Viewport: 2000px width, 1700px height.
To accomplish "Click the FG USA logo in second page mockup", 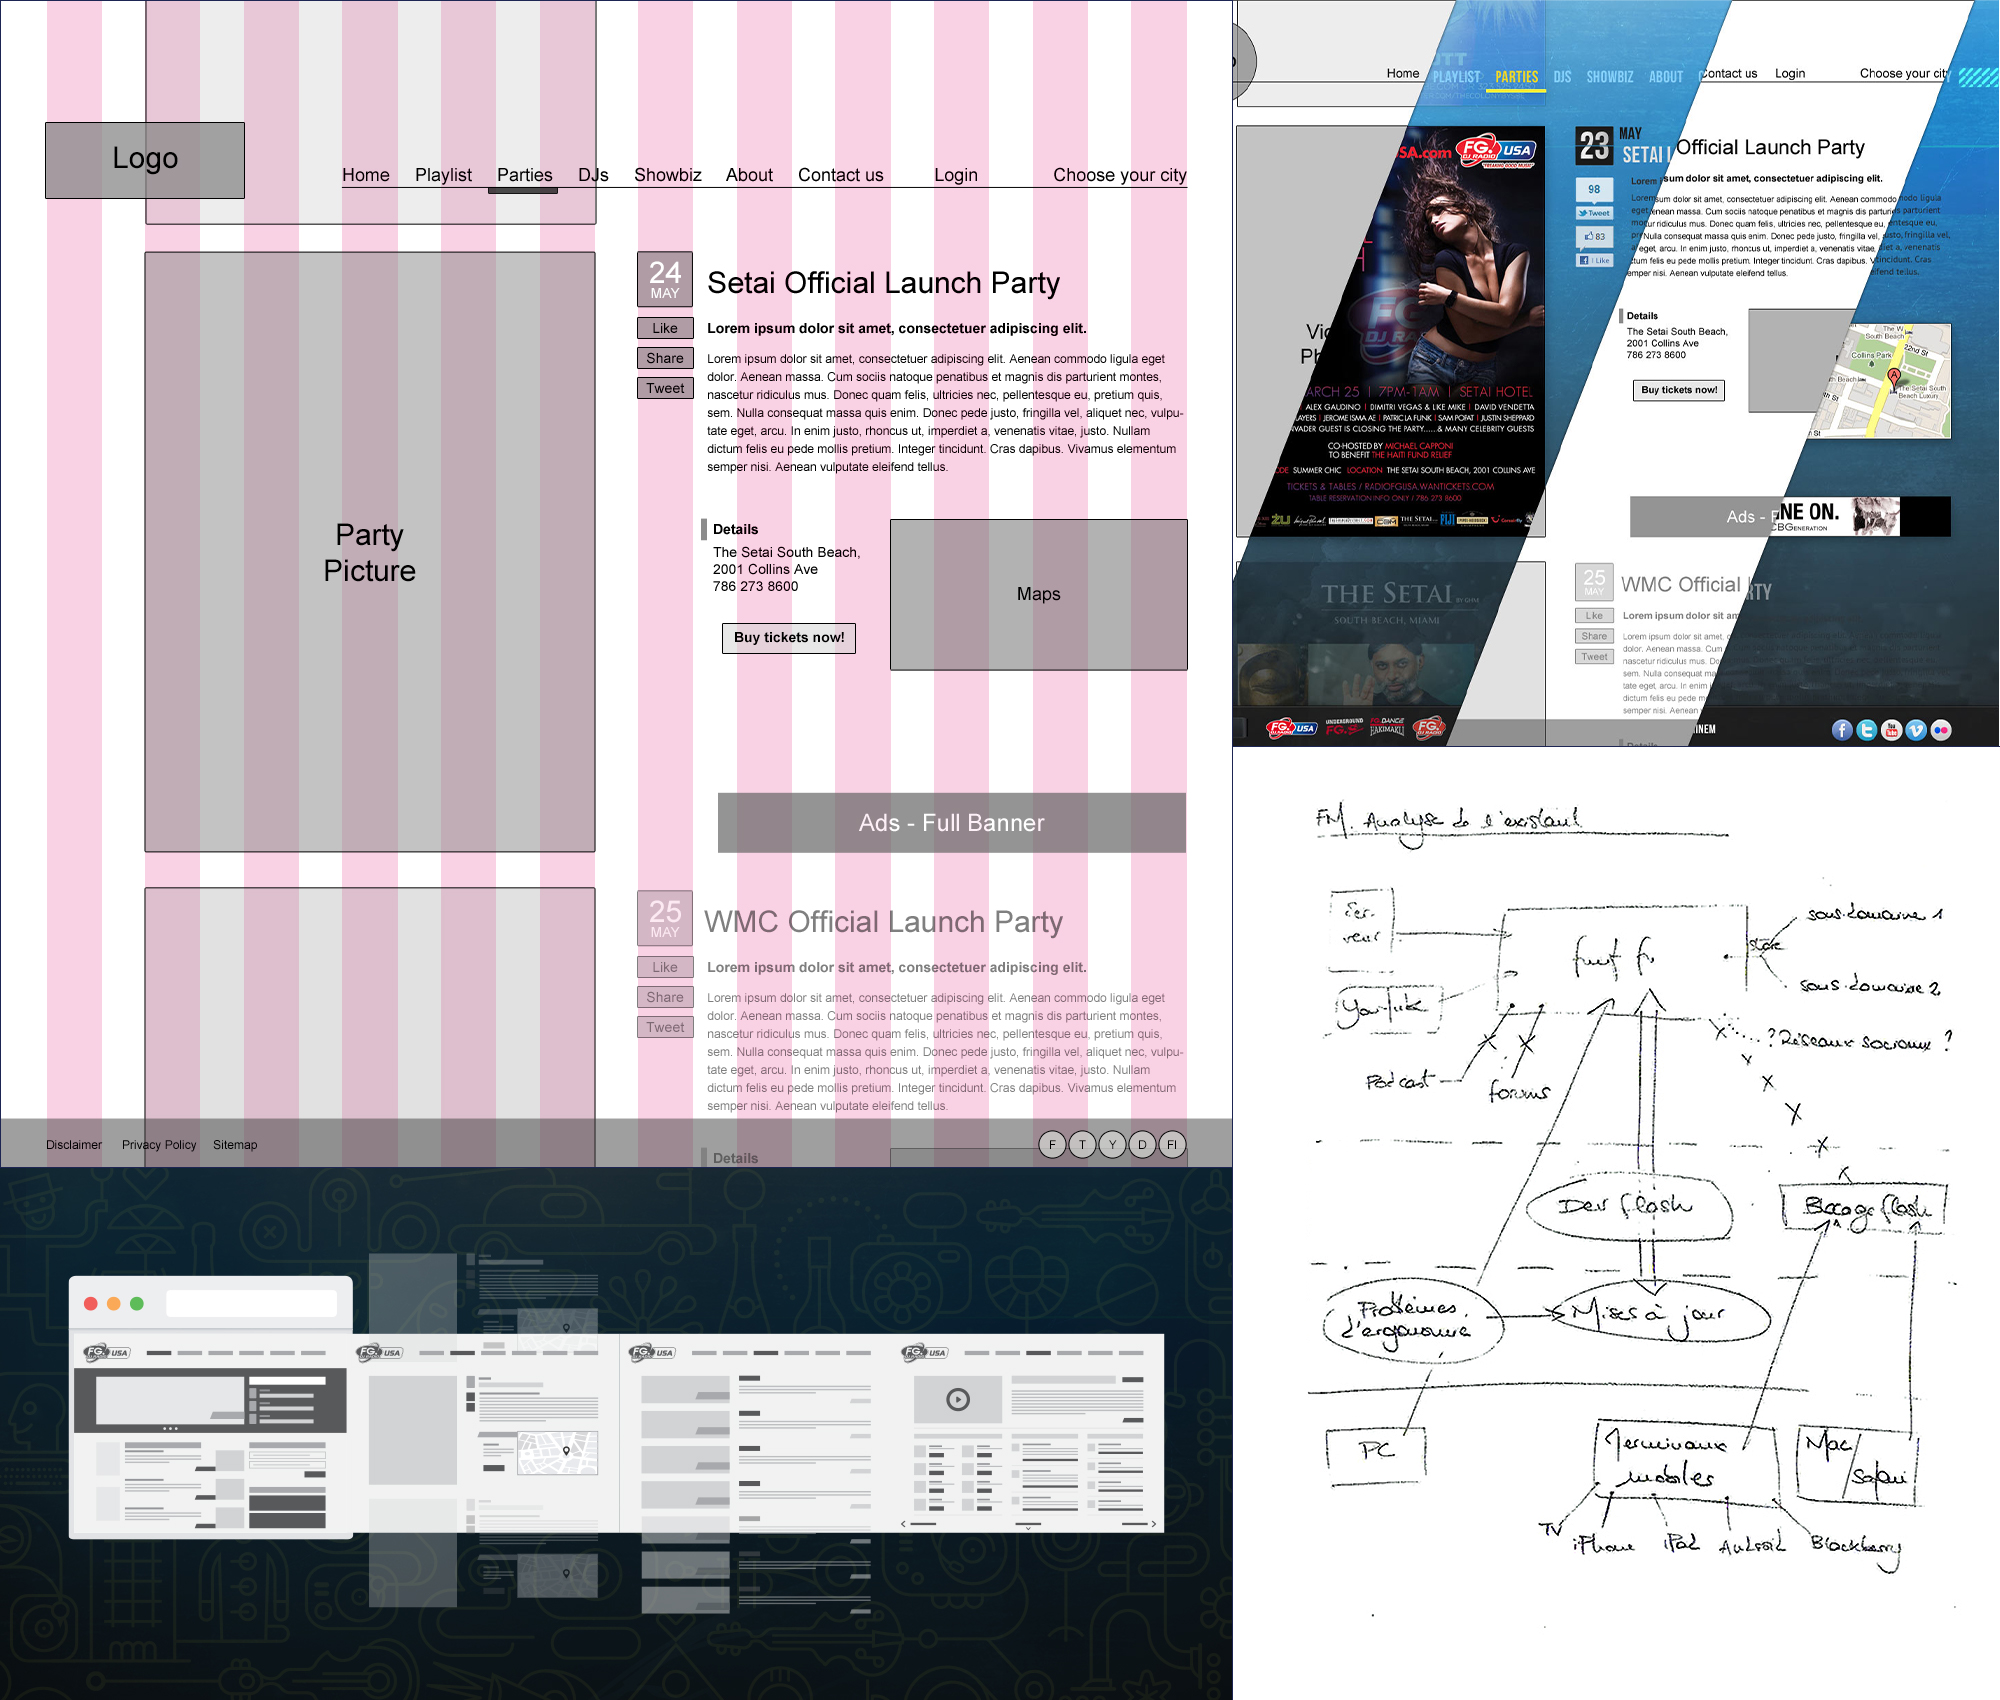I will (379, 1352).
